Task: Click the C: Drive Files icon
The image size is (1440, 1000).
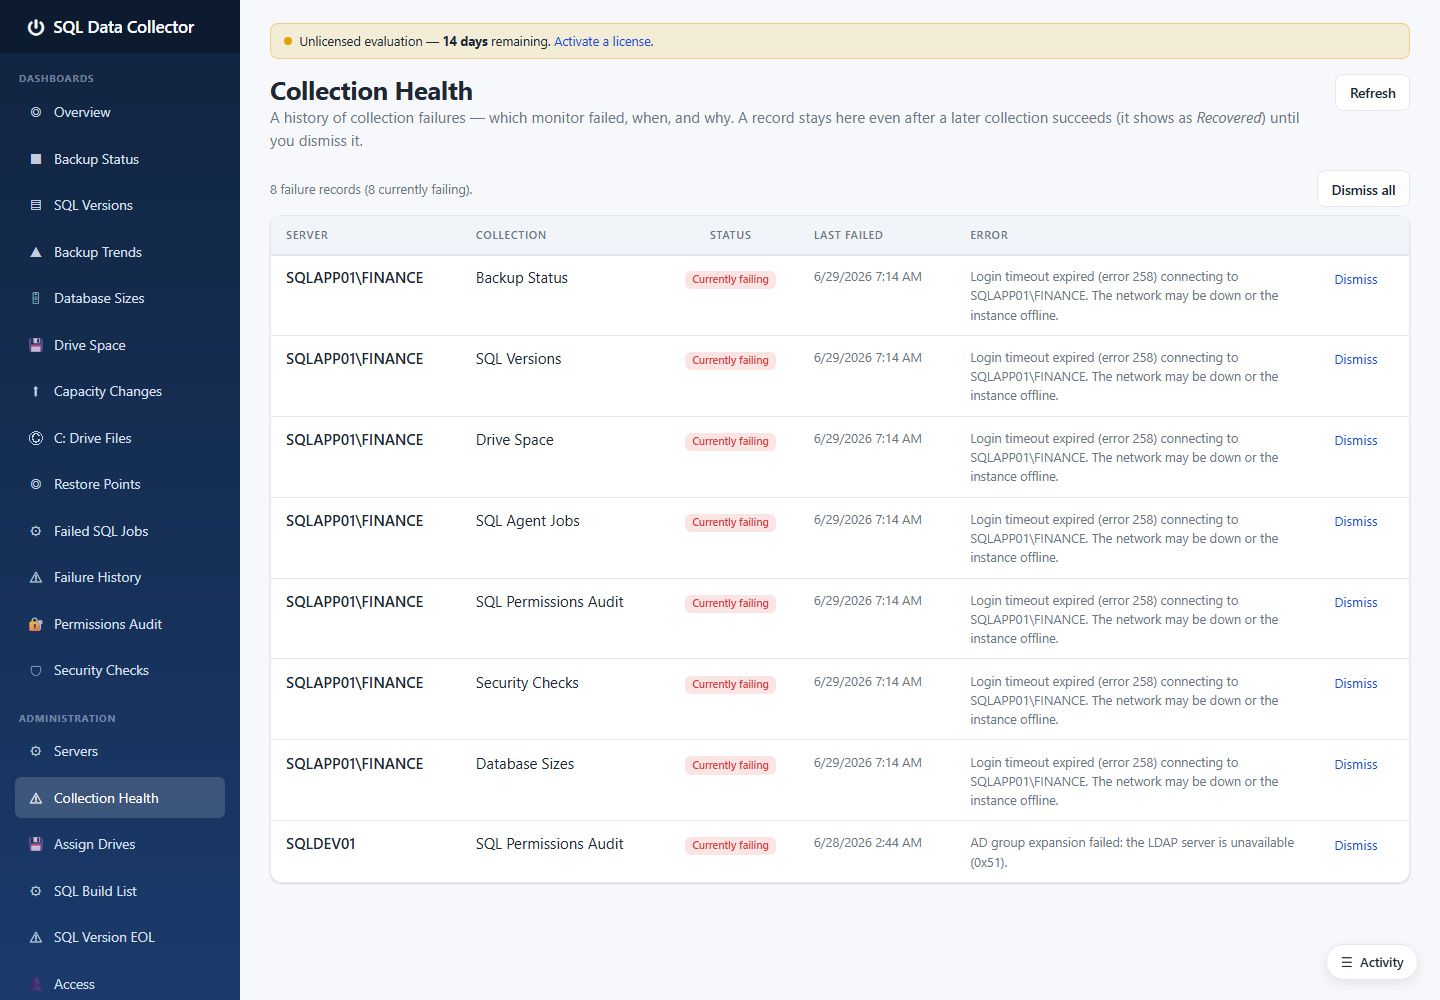Action: (36, 438)
